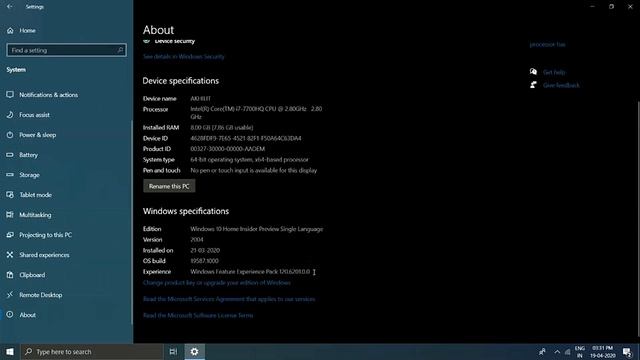
Task: Open the Get help link
Action: tap(554, 72)
